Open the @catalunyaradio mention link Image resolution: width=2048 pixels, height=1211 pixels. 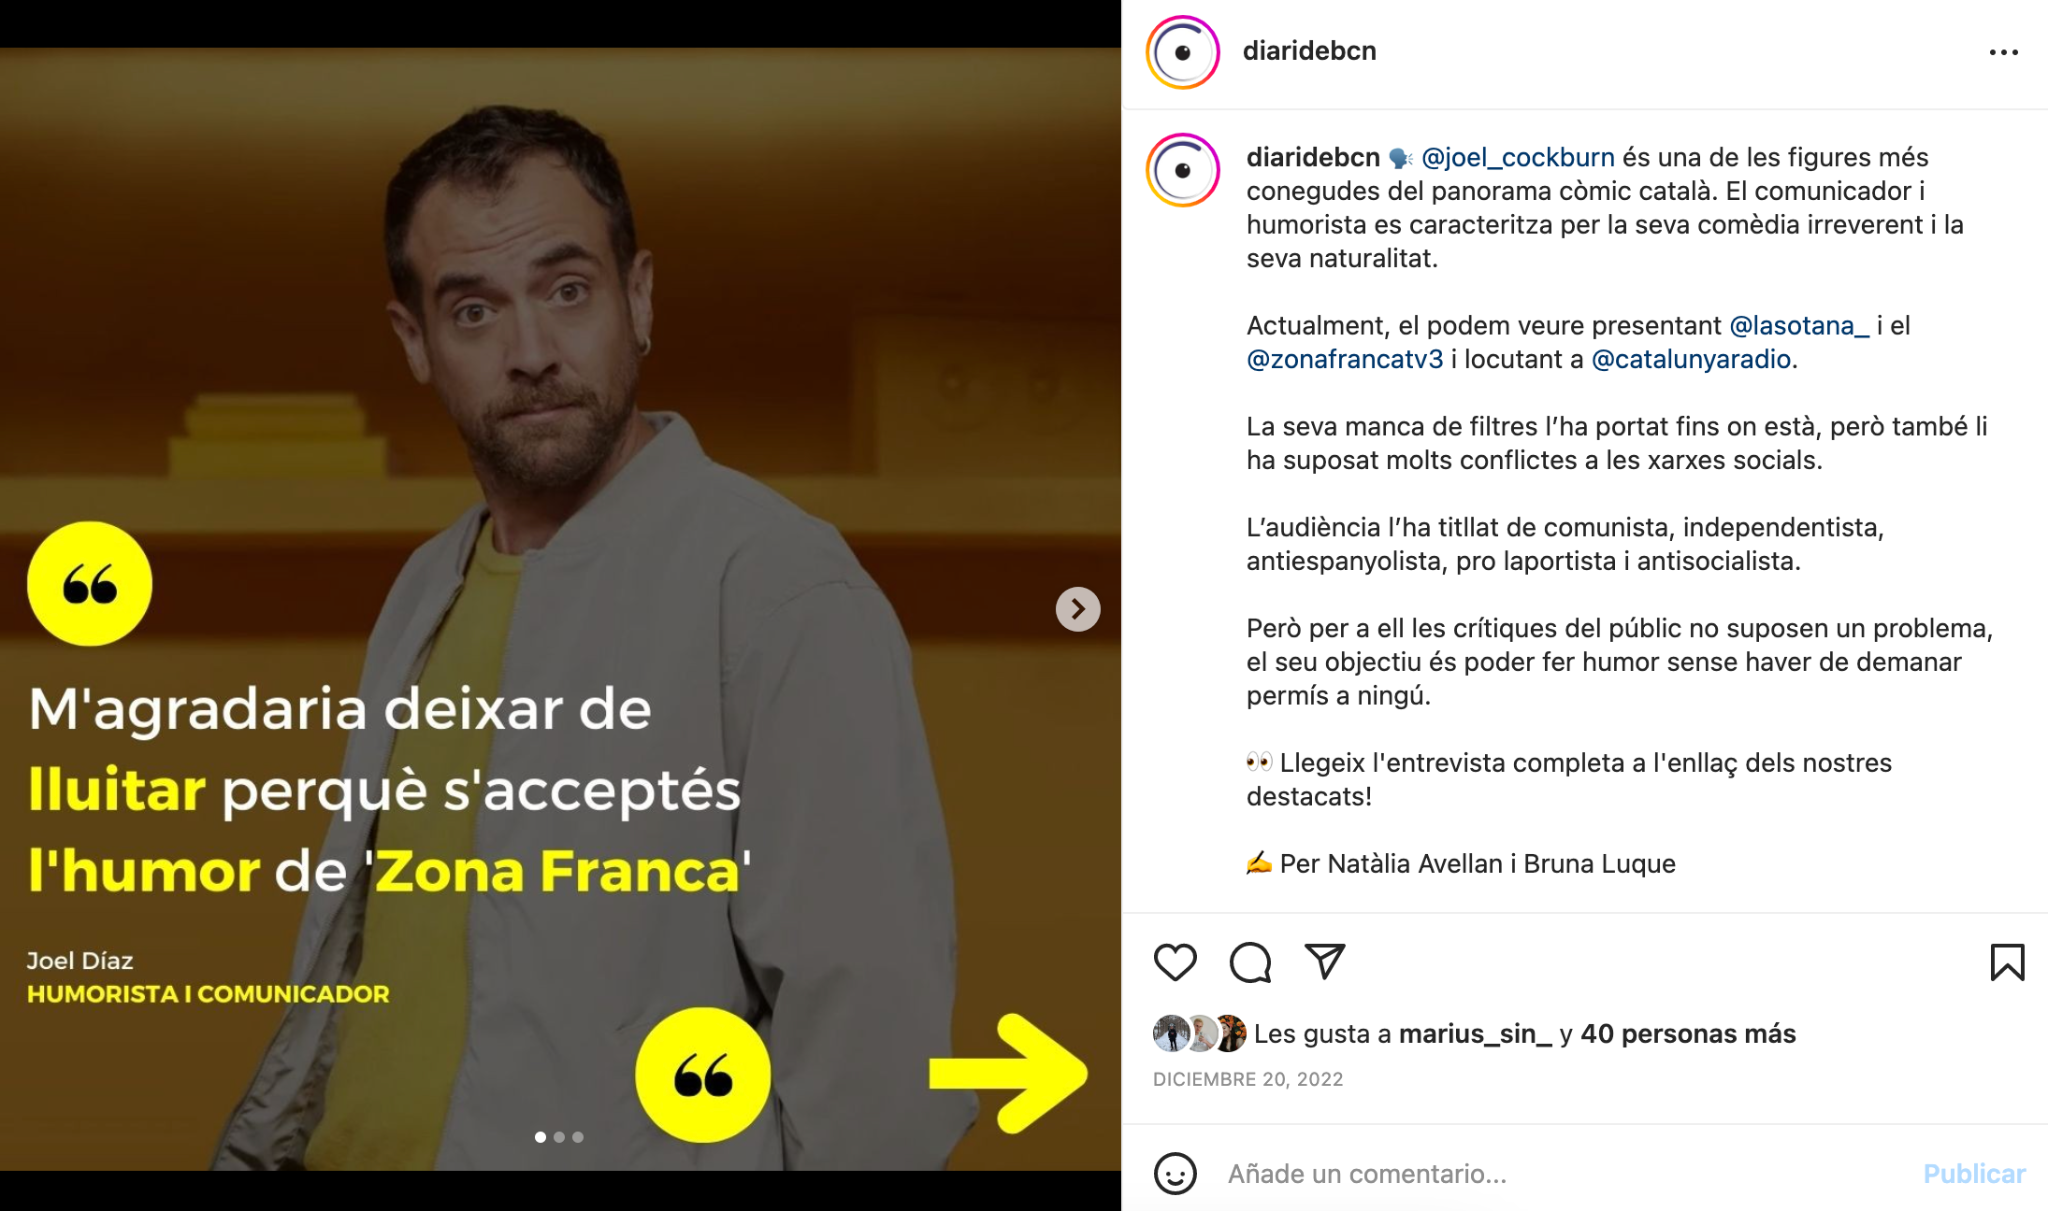point(1691,359)
